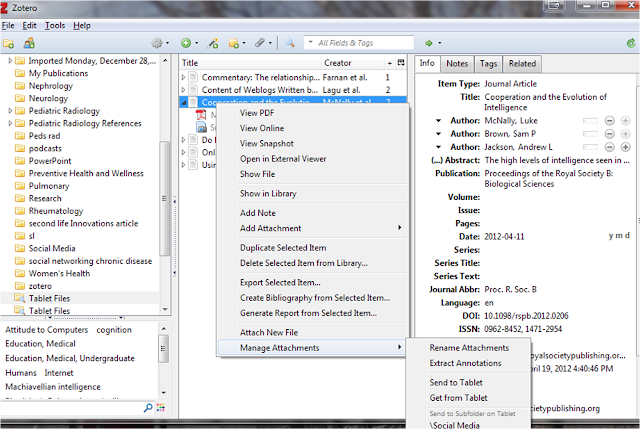Viewport: 640px width, 429px height.
Task: Select the zotero collection folder
Action: [40, 286]
